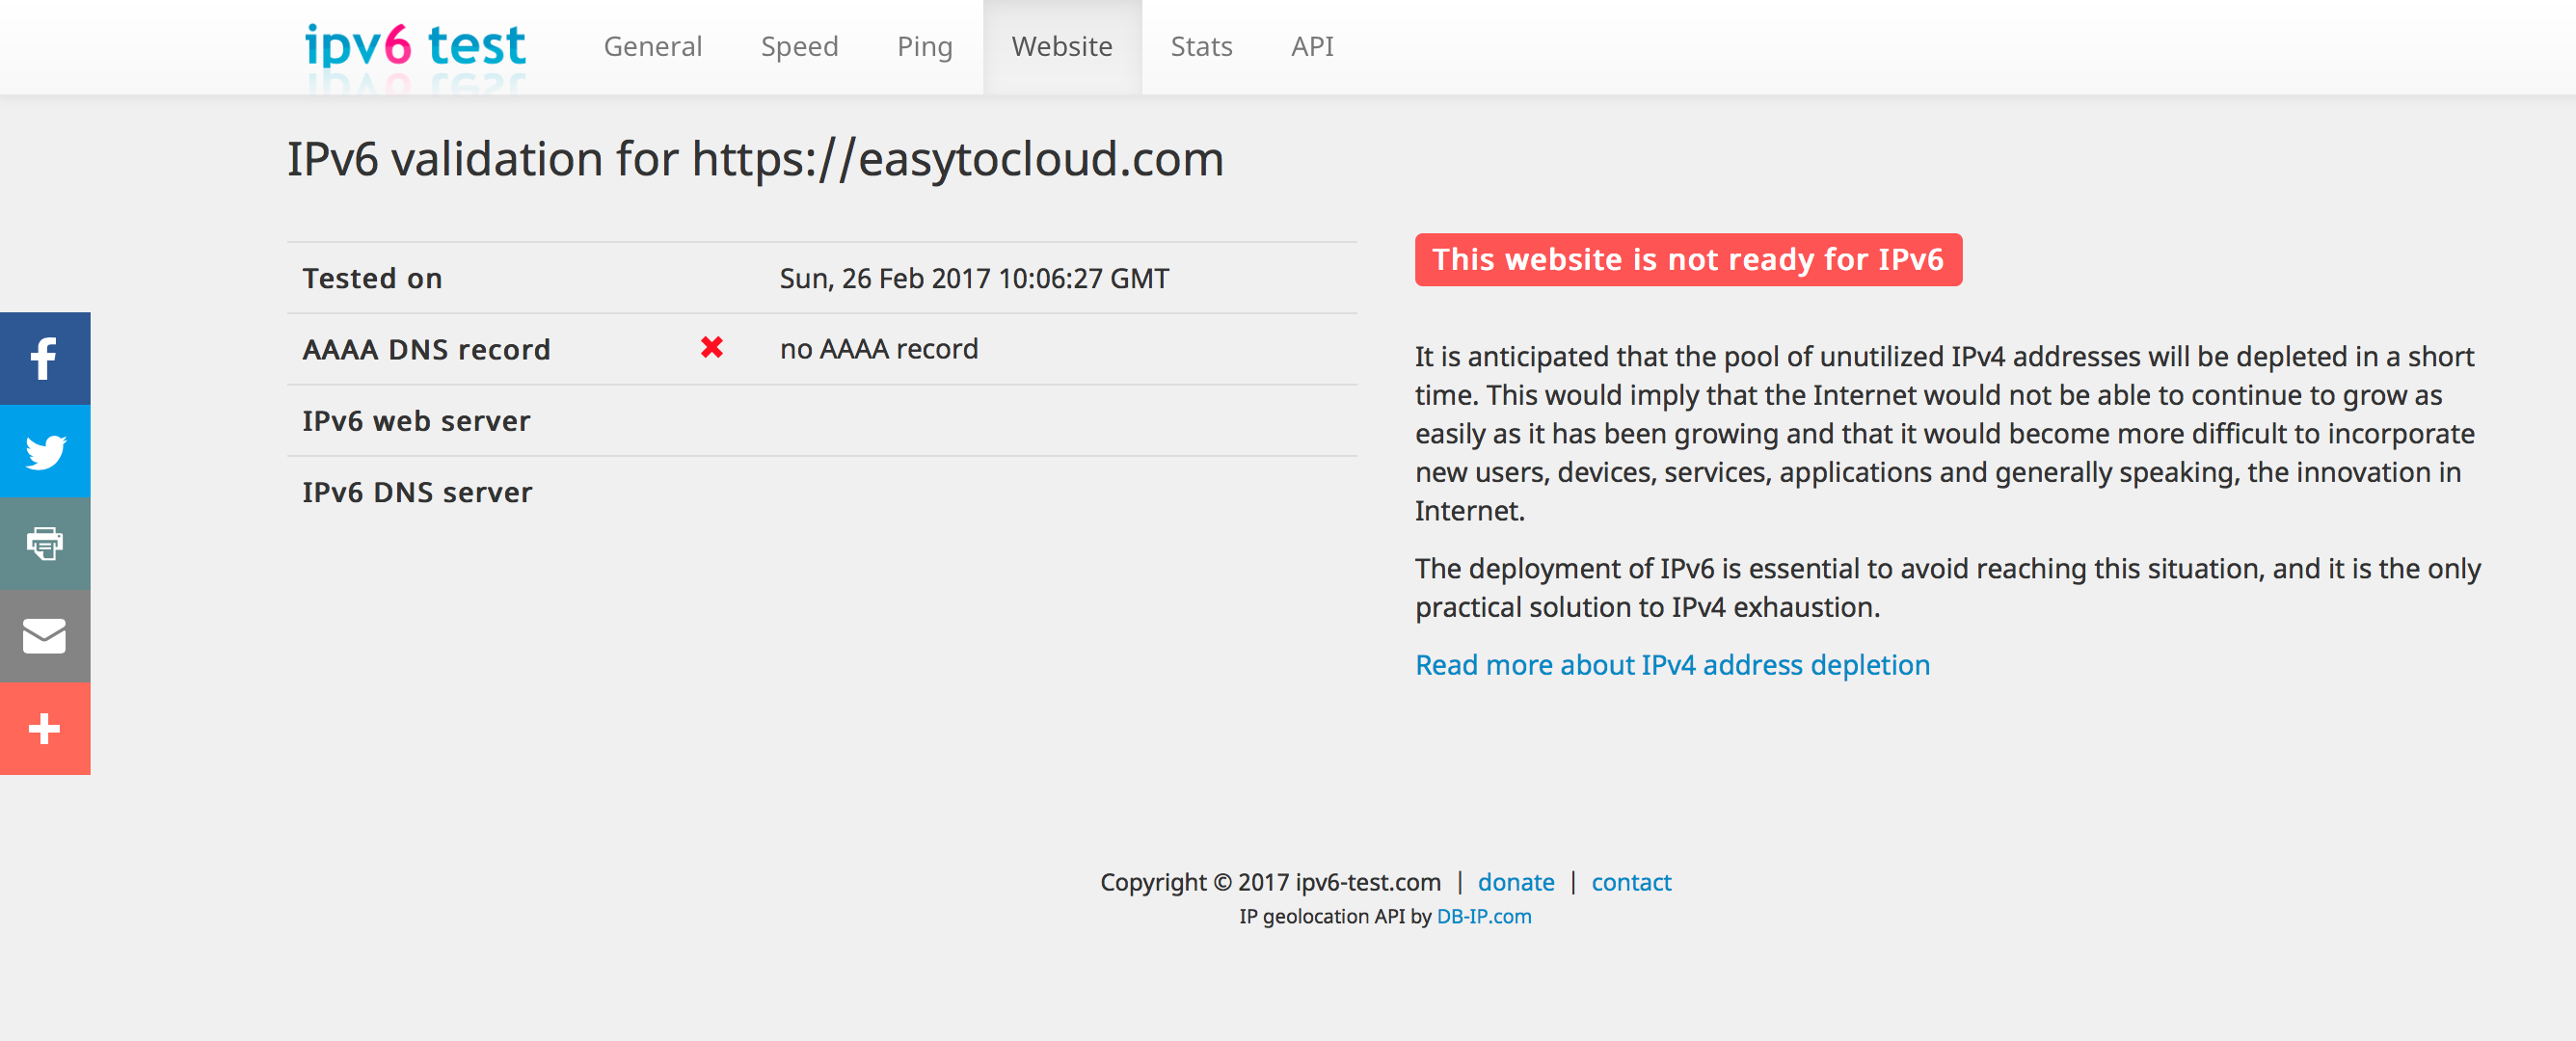
Task: Click the IPv6 validation page heading
Action: click(755, 159)
